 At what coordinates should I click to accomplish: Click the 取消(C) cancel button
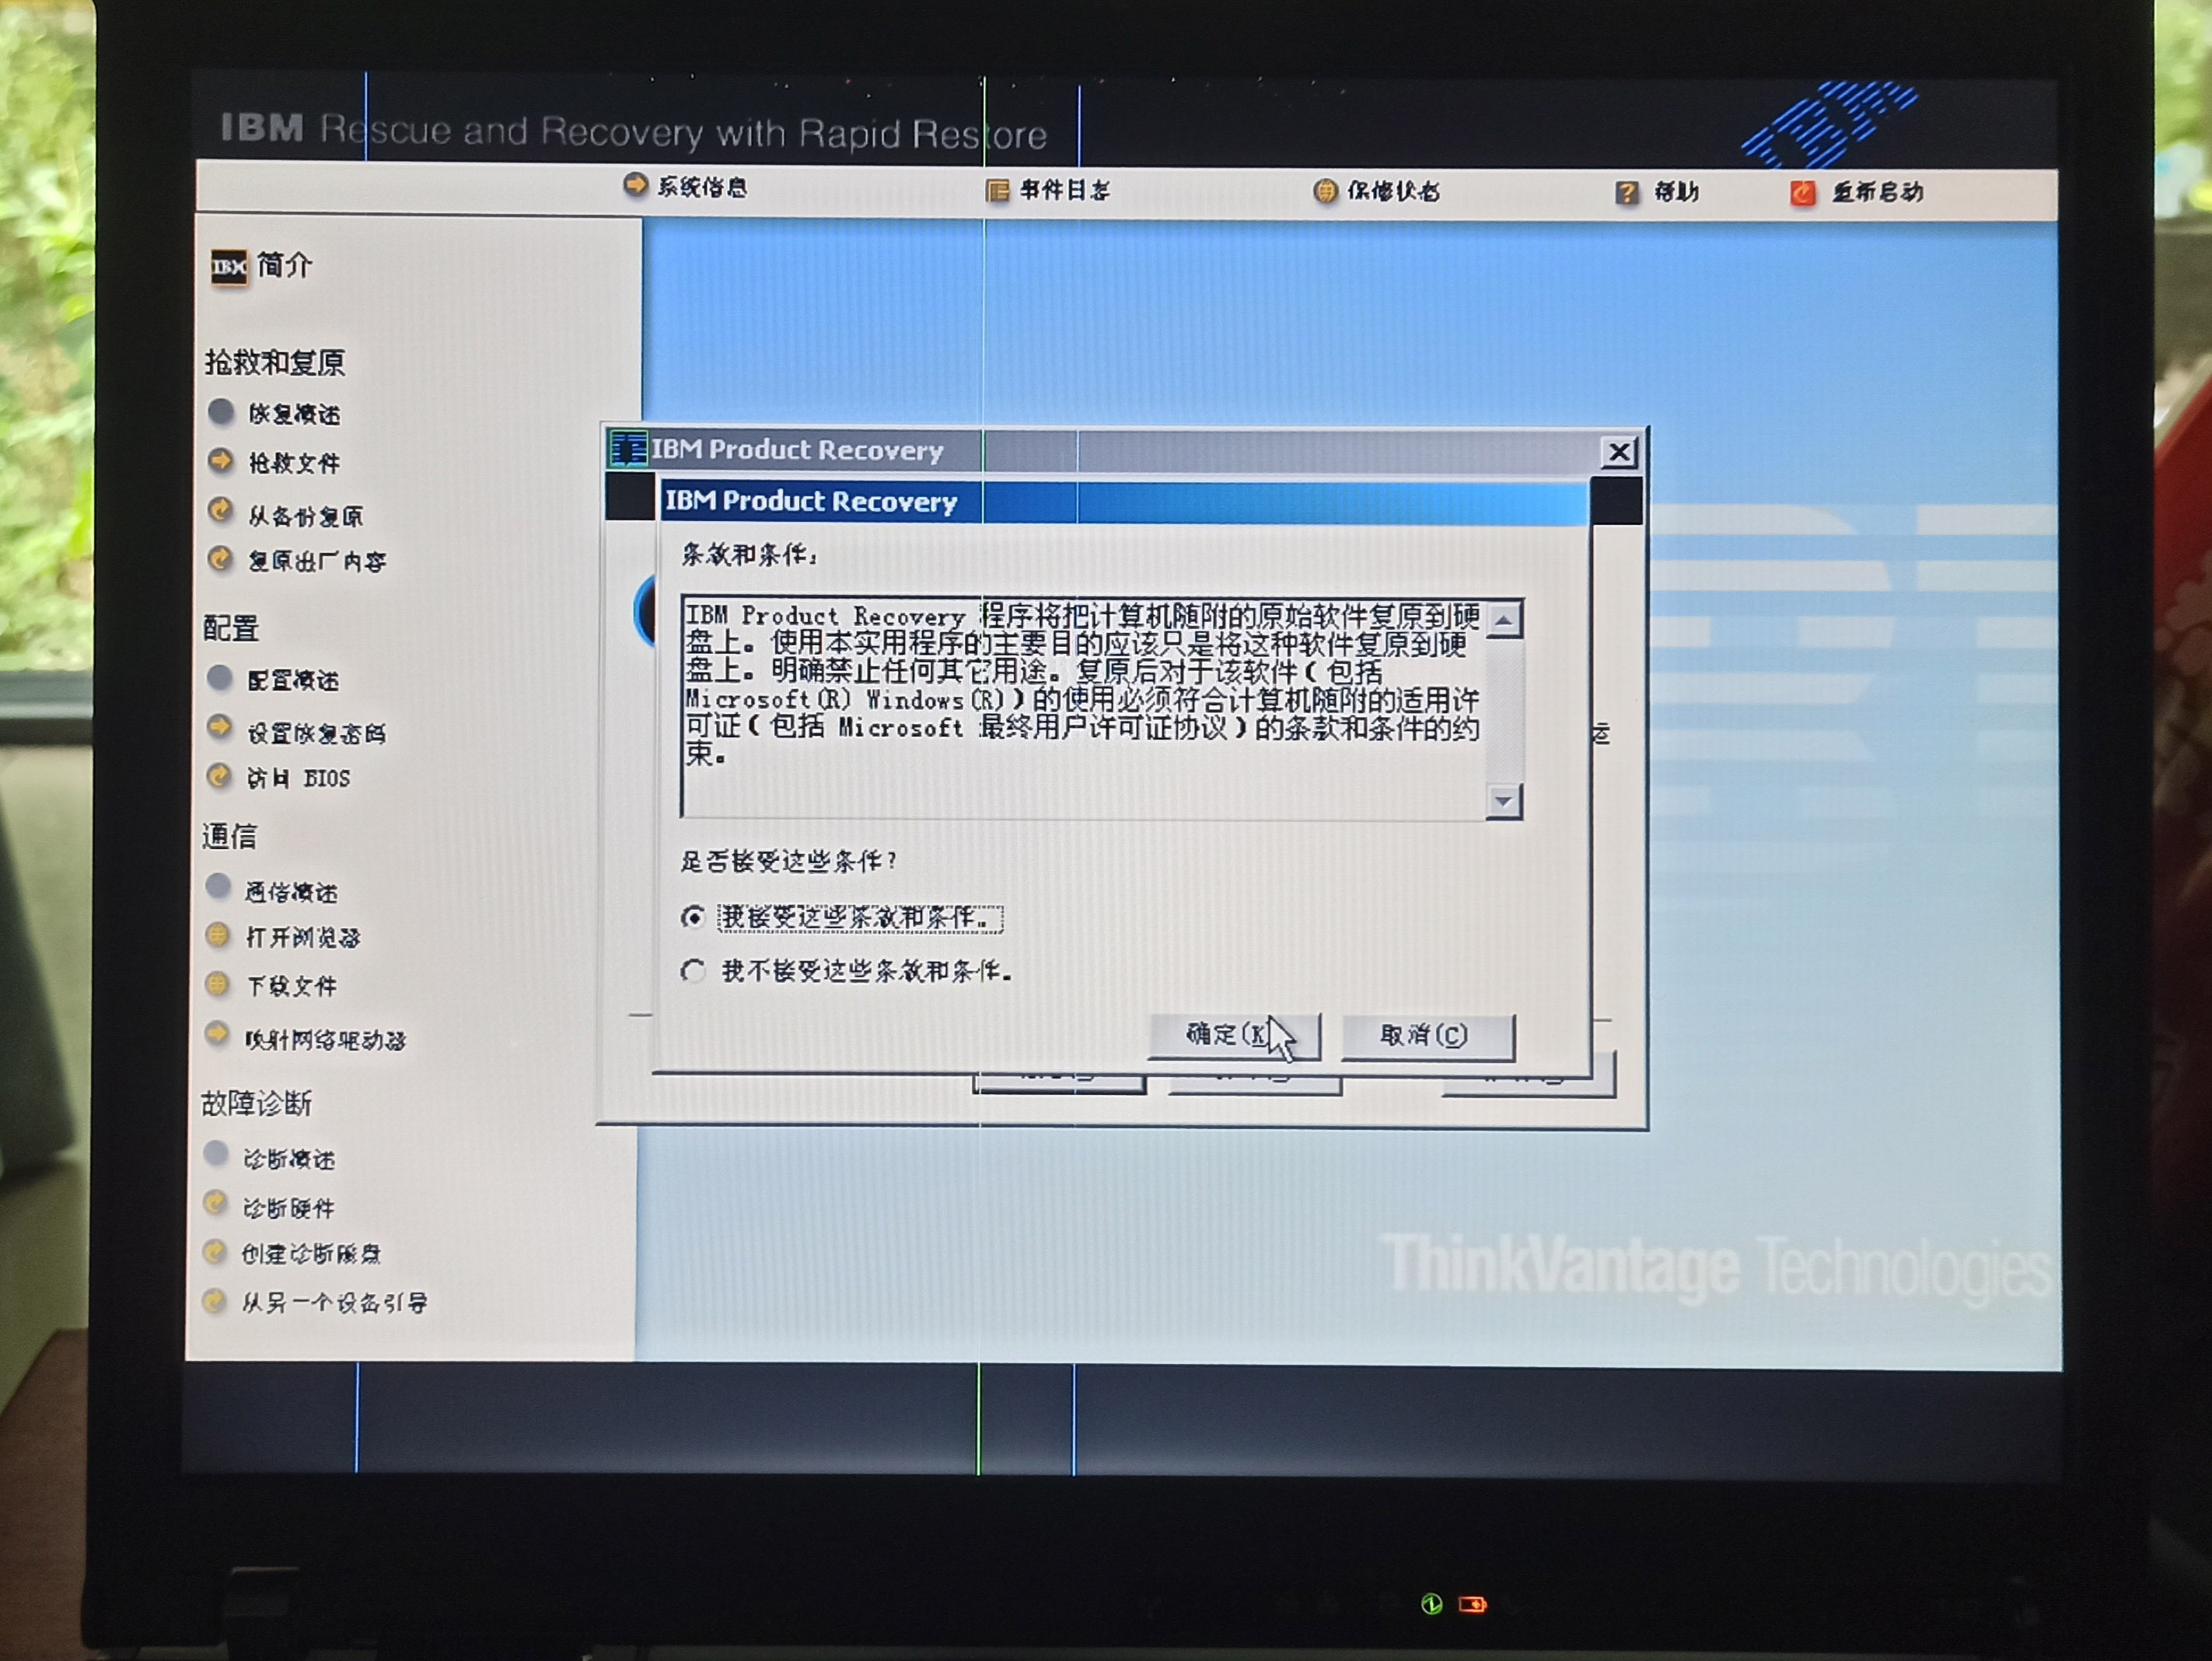click(1427, 1036)
